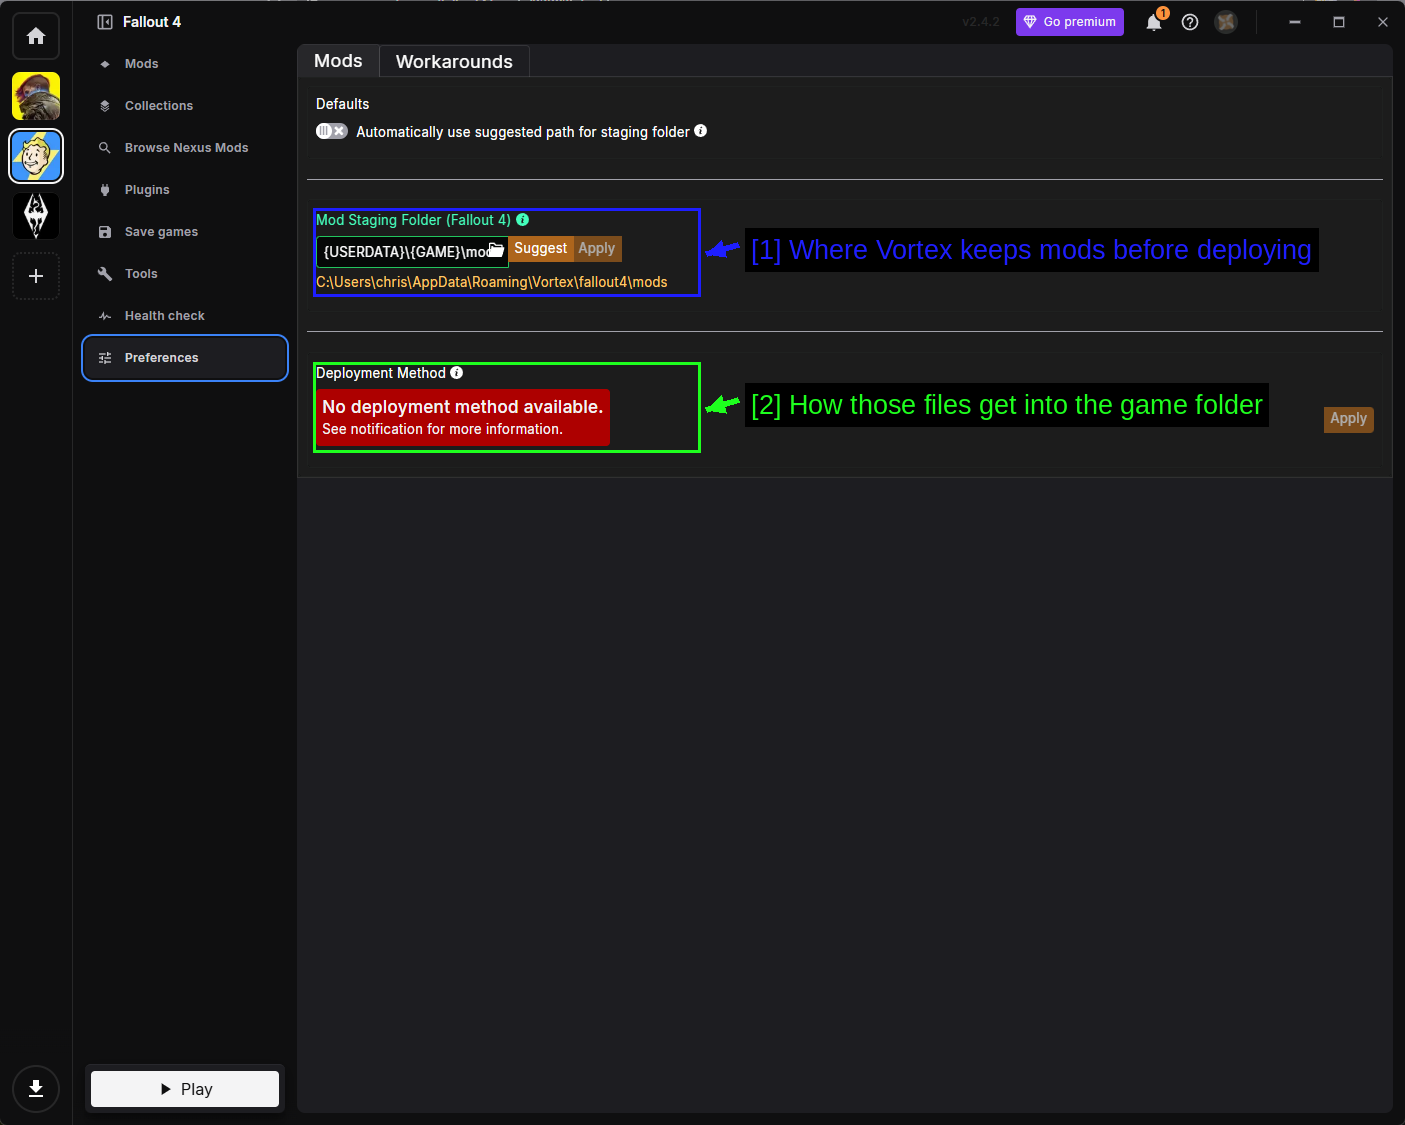The width and height of the screenshot is (1405, 1125).
Task: Click the No deployment method available alert
Action: click(463, 417)
